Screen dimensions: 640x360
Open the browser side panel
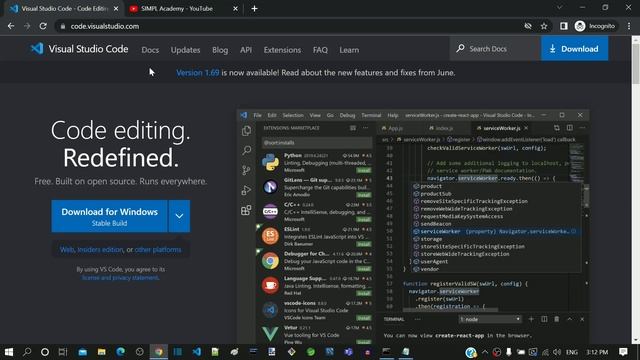coord(564,26)
